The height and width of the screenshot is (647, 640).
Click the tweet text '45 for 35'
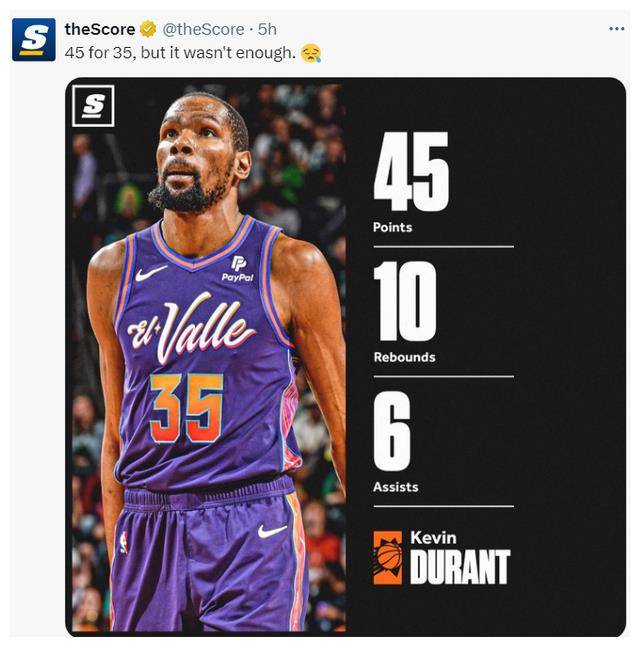click(x=99, y=53)
